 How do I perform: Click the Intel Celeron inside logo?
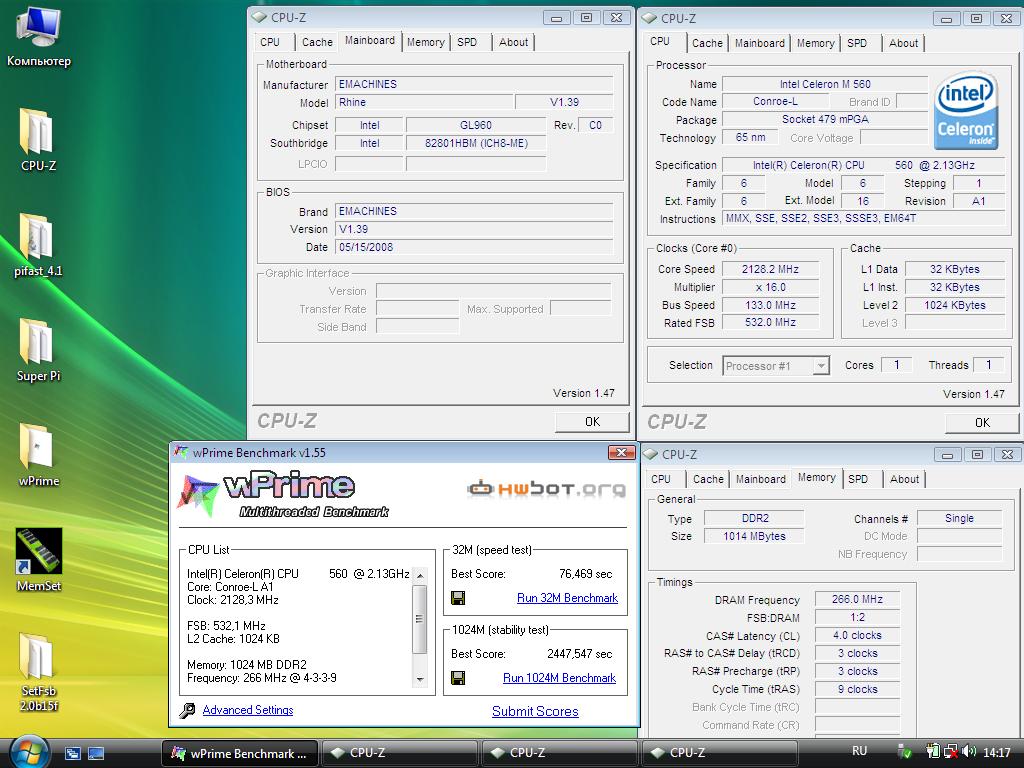(966, 111)
